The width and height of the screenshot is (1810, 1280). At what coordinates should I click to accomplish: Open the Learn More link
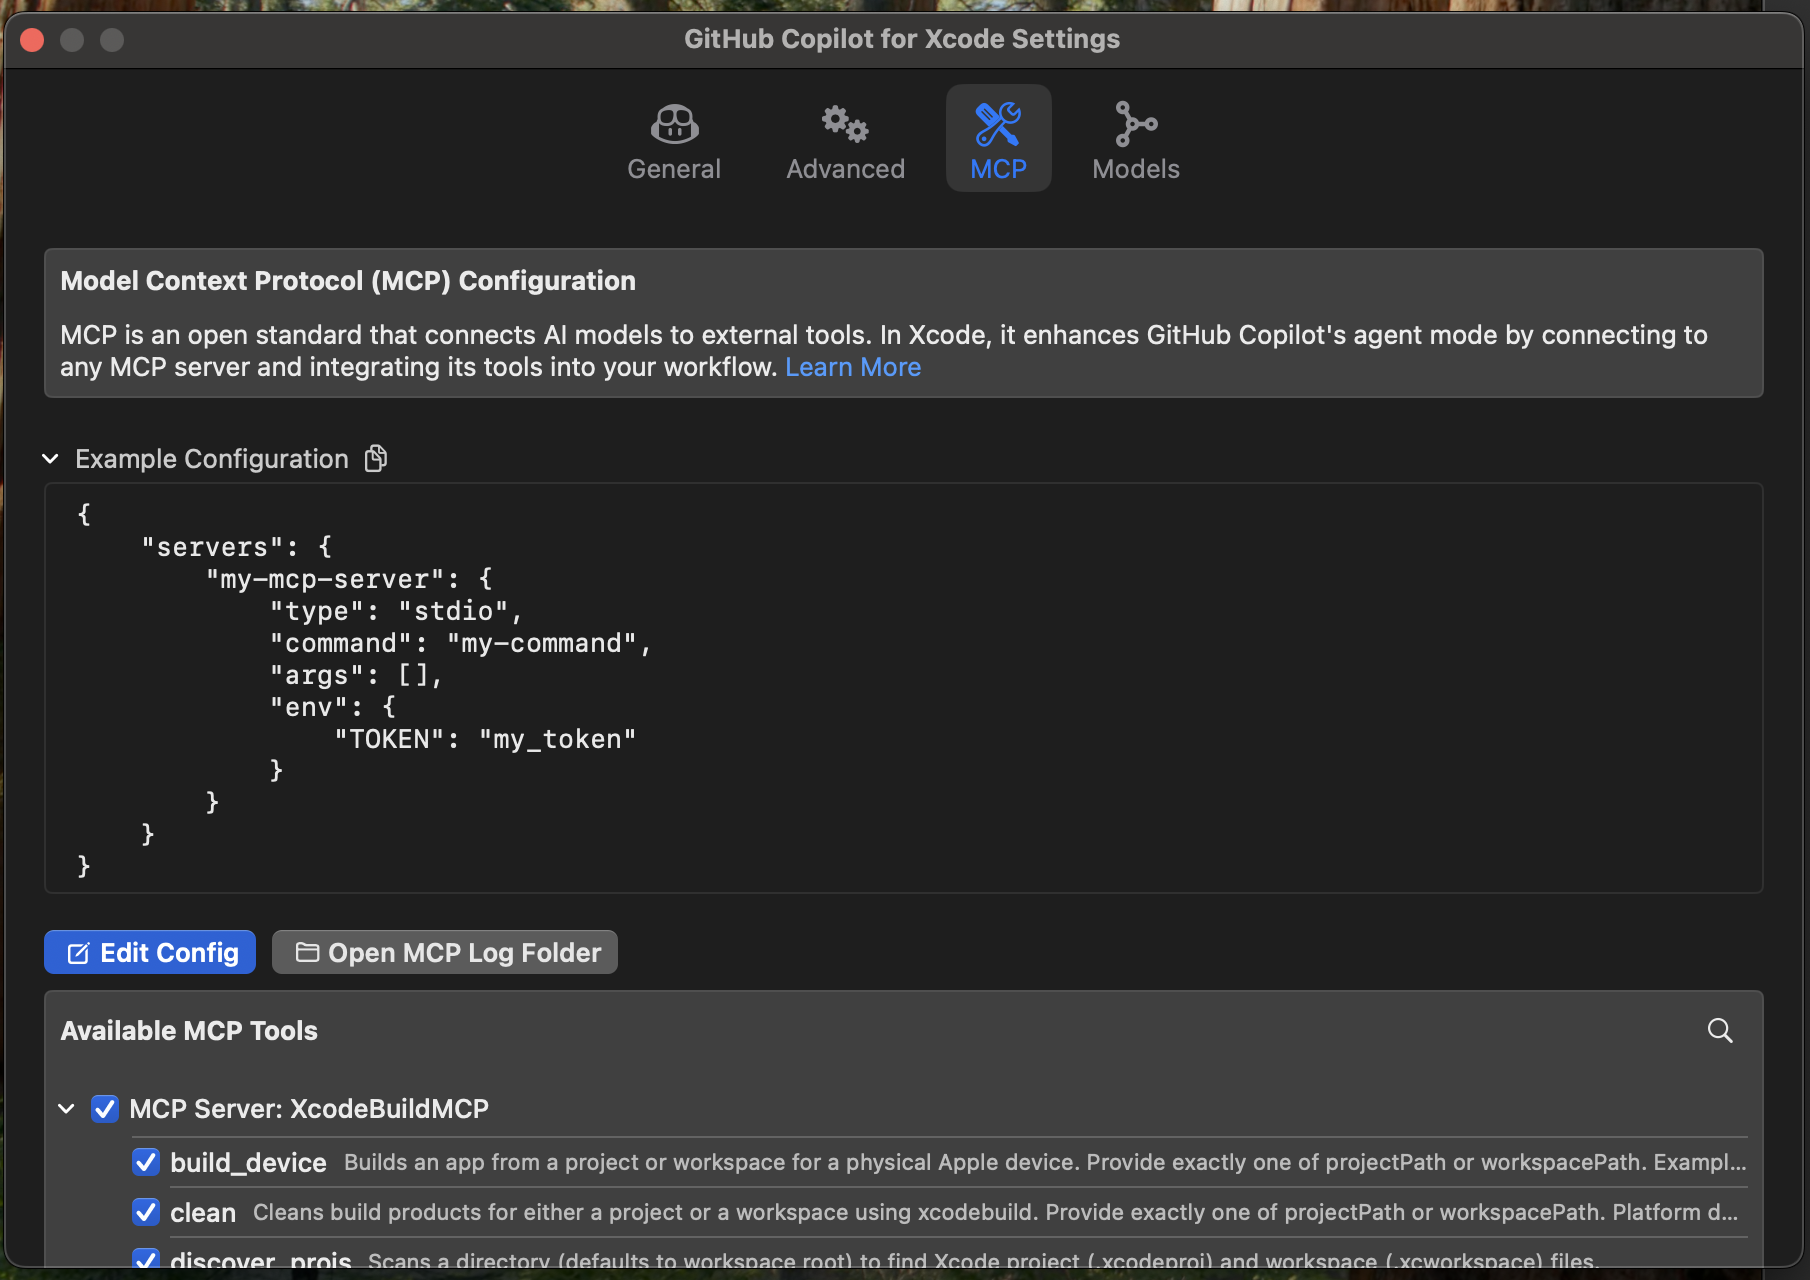(853, 367)
